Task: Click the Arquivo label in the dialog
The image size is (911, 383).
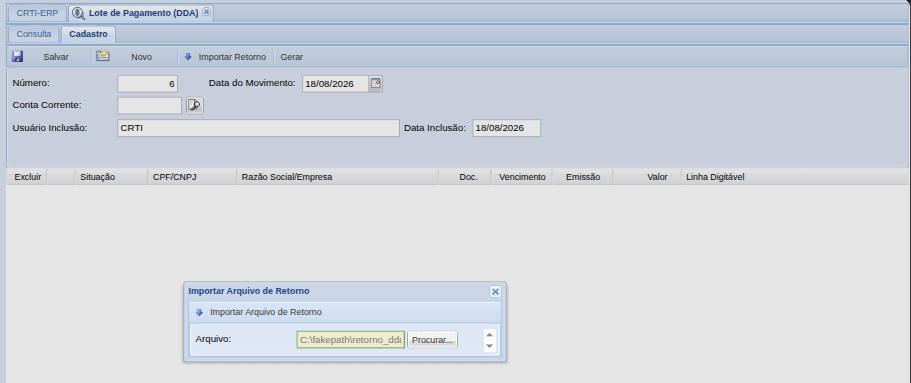Action: point(213,339)
